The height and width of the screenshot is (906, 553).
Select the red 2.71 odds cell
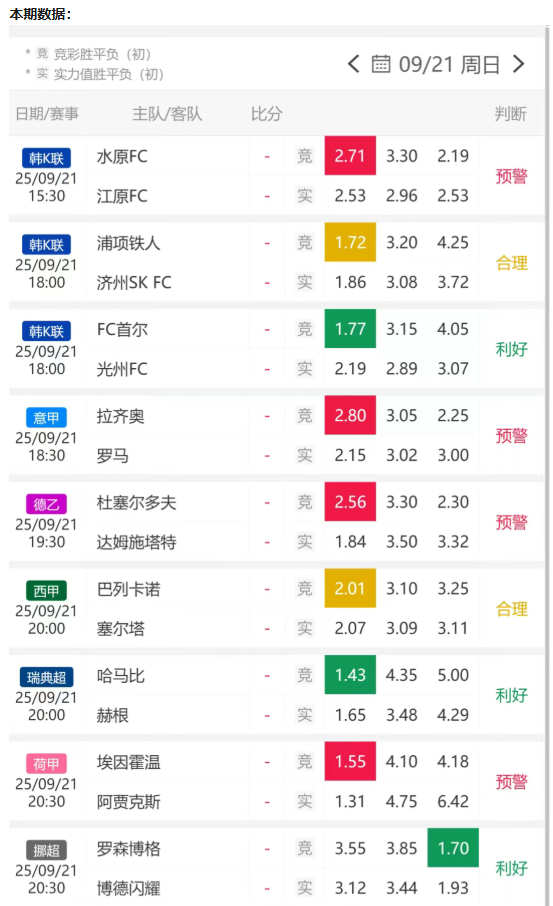point(350,155)
